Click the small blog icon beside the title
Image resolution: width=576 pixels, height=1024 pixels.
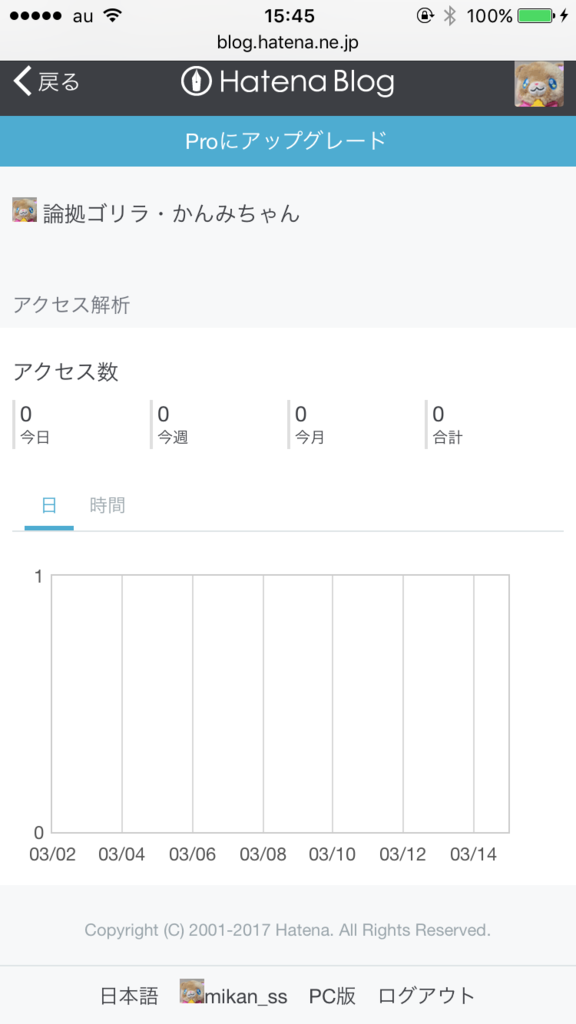click(x=24, y=210)
